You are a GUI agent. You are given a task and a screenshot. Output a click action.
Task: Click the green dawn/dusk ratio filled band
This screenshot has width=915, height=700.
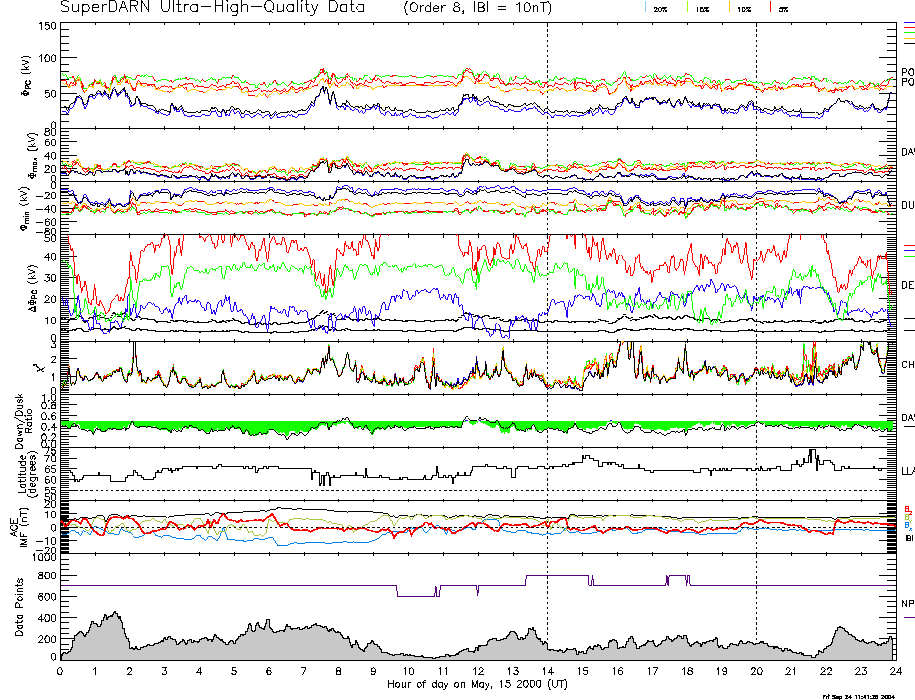pyautogui.click(x=250, y=429)
